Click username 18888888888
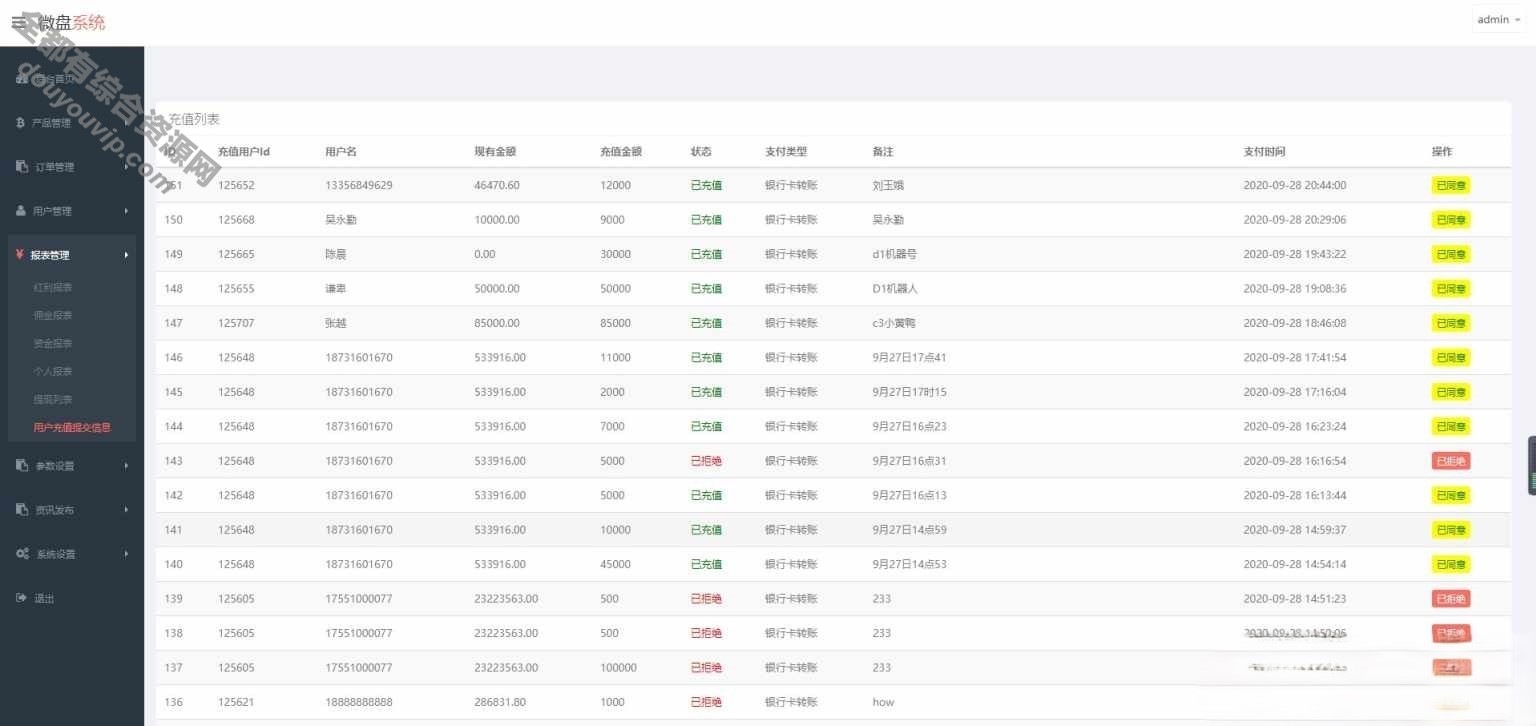Screen dimensions: 1536x726 click(359, 702)
